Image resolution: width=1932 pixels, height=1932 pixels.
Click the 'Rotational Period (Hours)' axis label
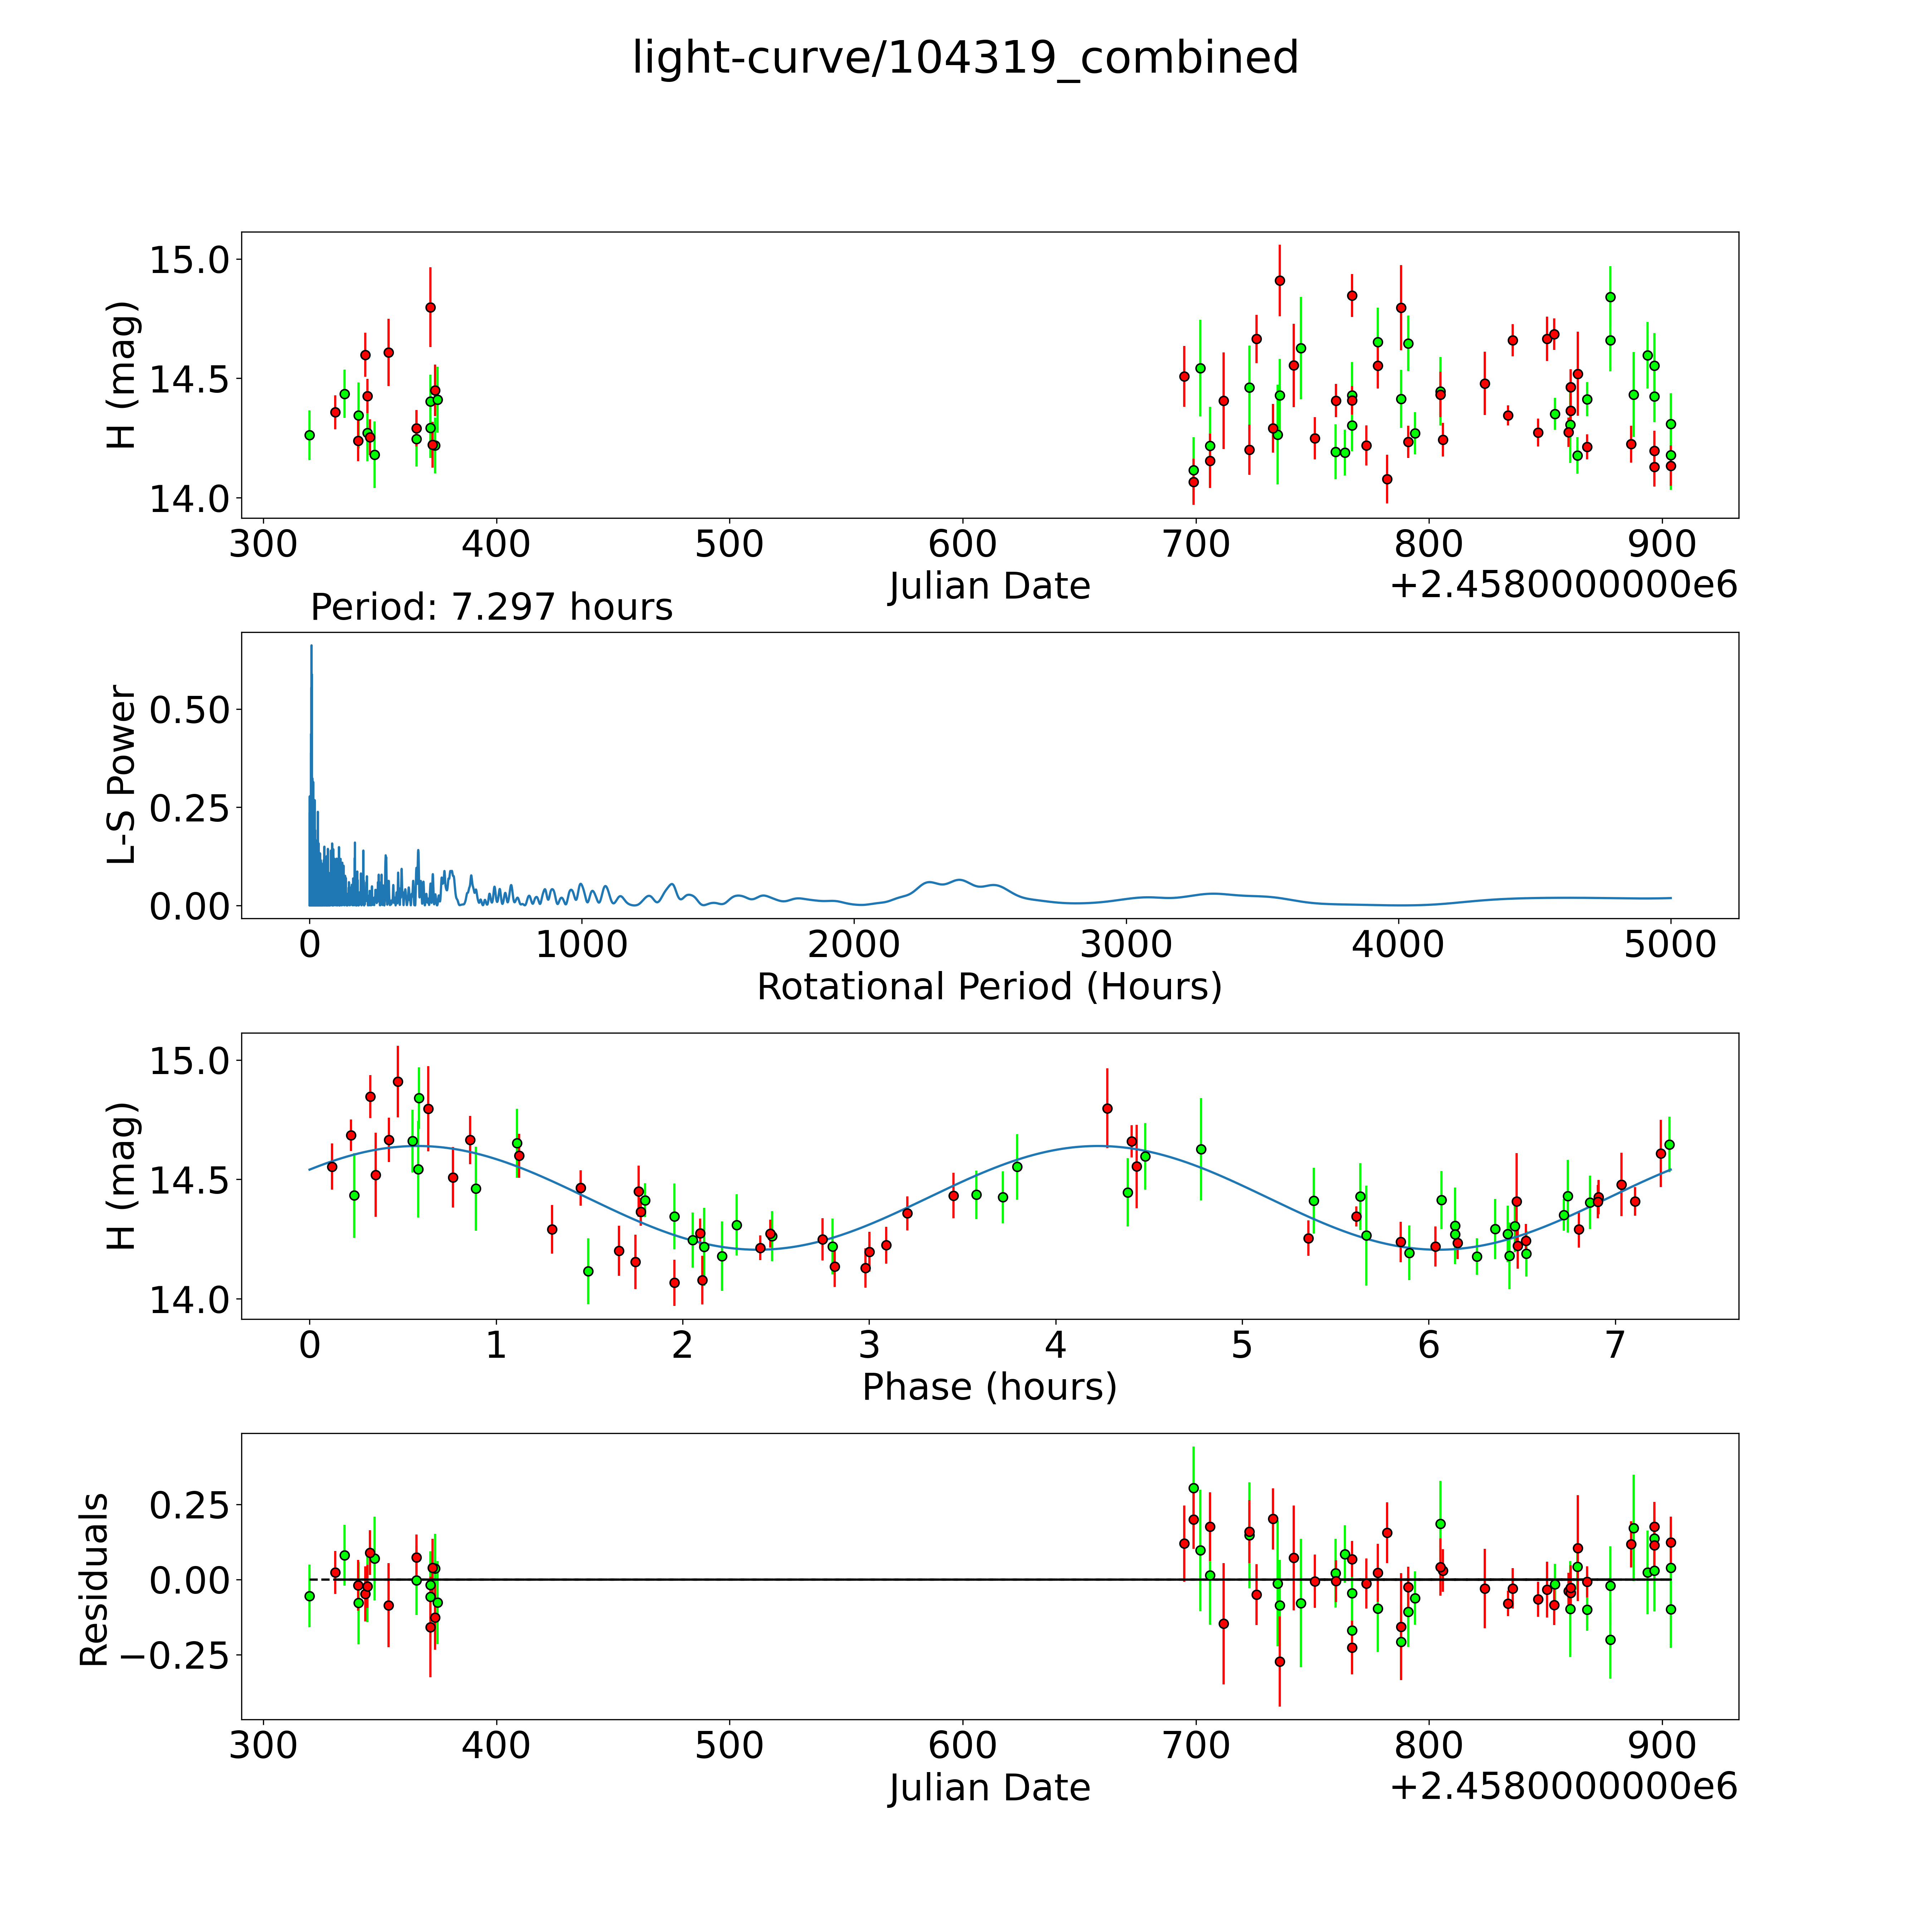[989, 987]
